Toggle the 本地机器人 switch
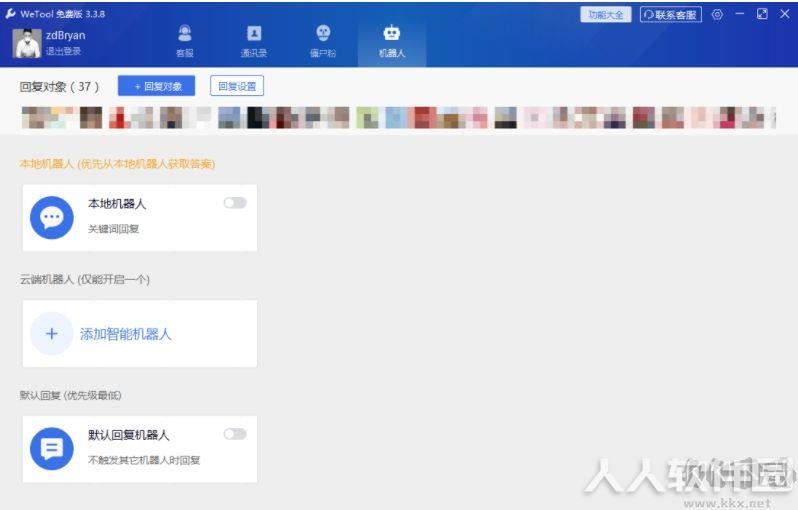Image resolution: width=798 pixels, height=510 pixels. pyautogui.click(x=235, y=203)
